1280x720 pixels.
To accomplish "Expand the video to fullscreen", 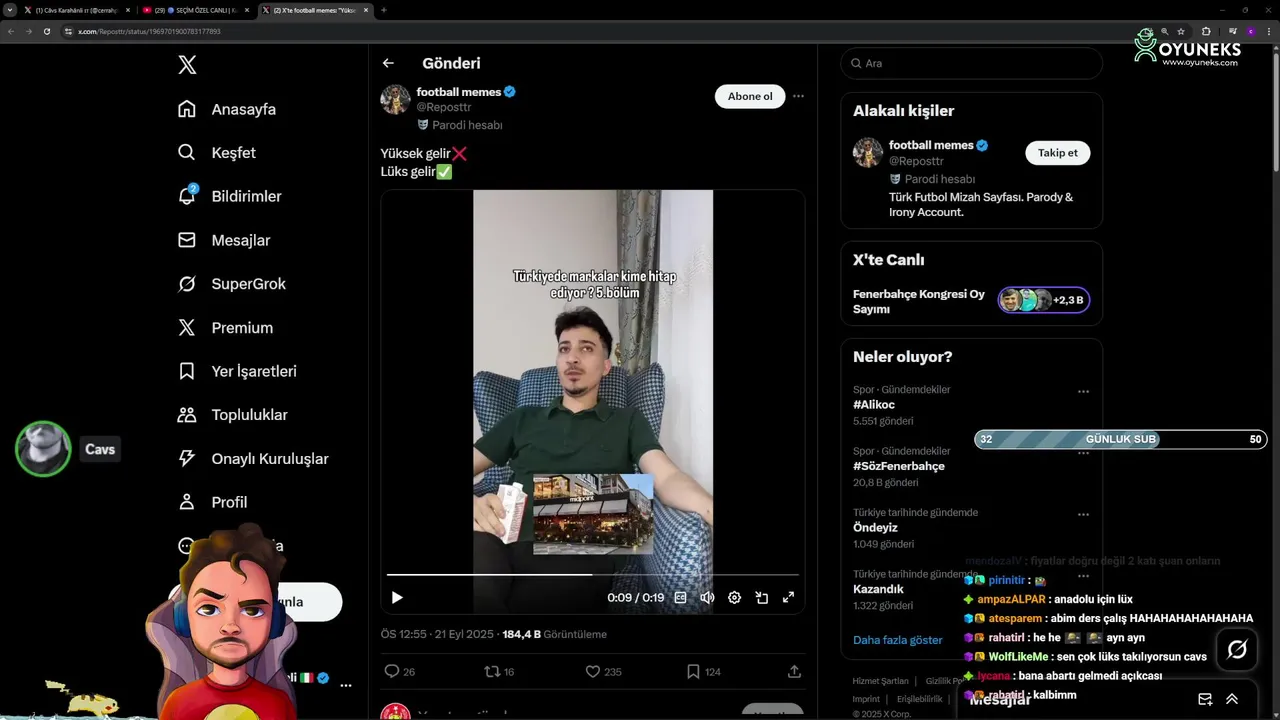I will coord(788,597).
